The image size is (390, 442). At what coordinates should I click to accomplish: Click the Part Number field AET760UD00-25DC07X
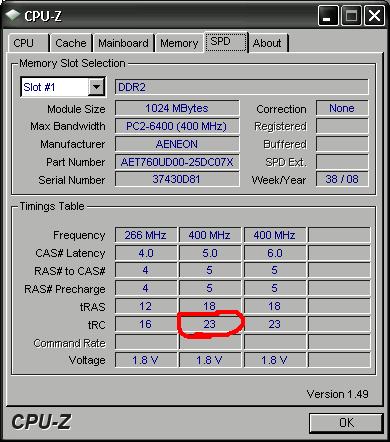coord(177,162)
